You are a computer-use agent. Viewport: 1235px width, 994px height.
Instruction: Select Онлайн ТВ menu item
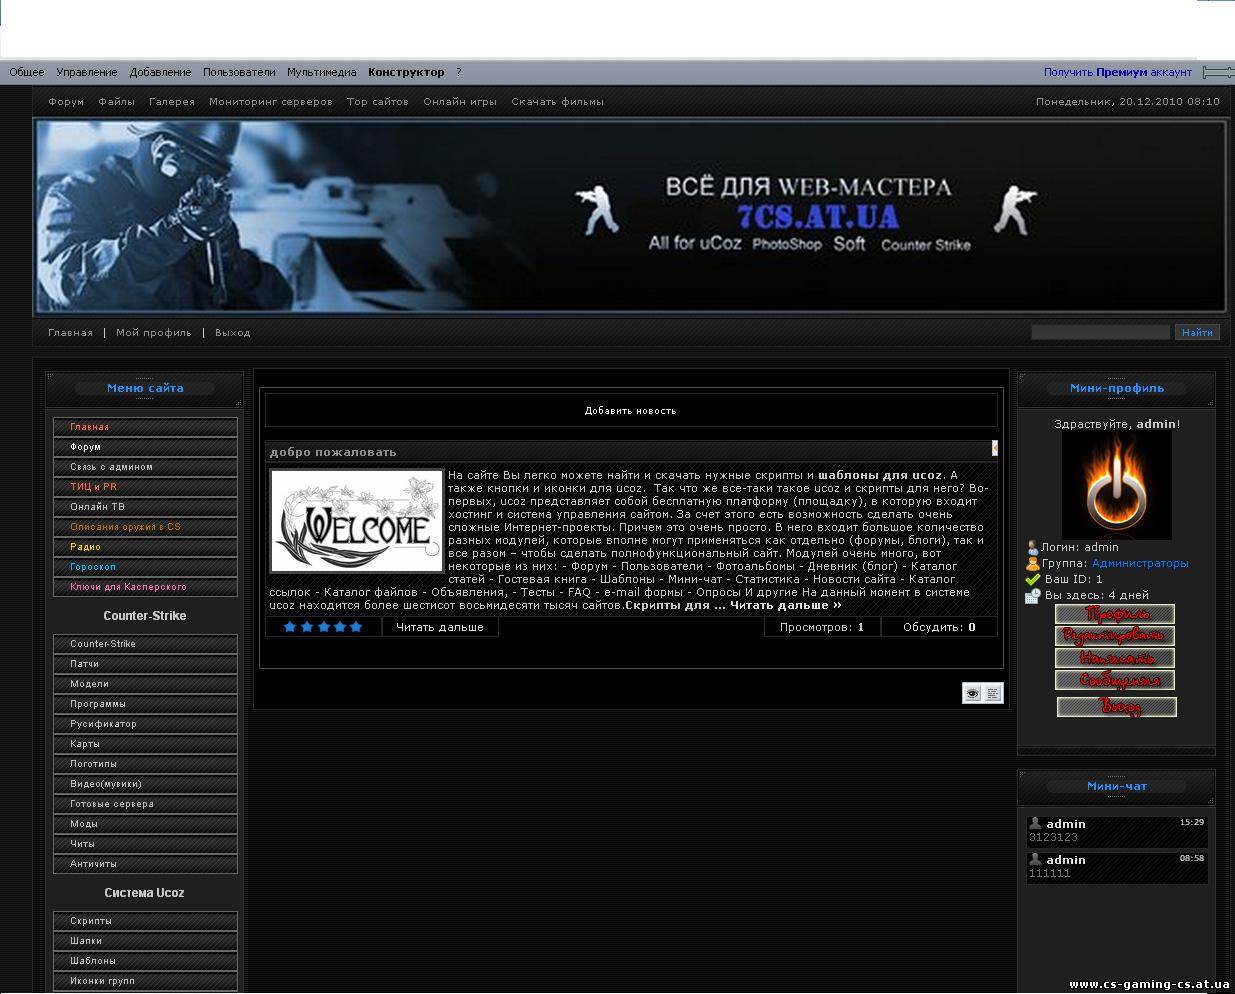[145, 507]
